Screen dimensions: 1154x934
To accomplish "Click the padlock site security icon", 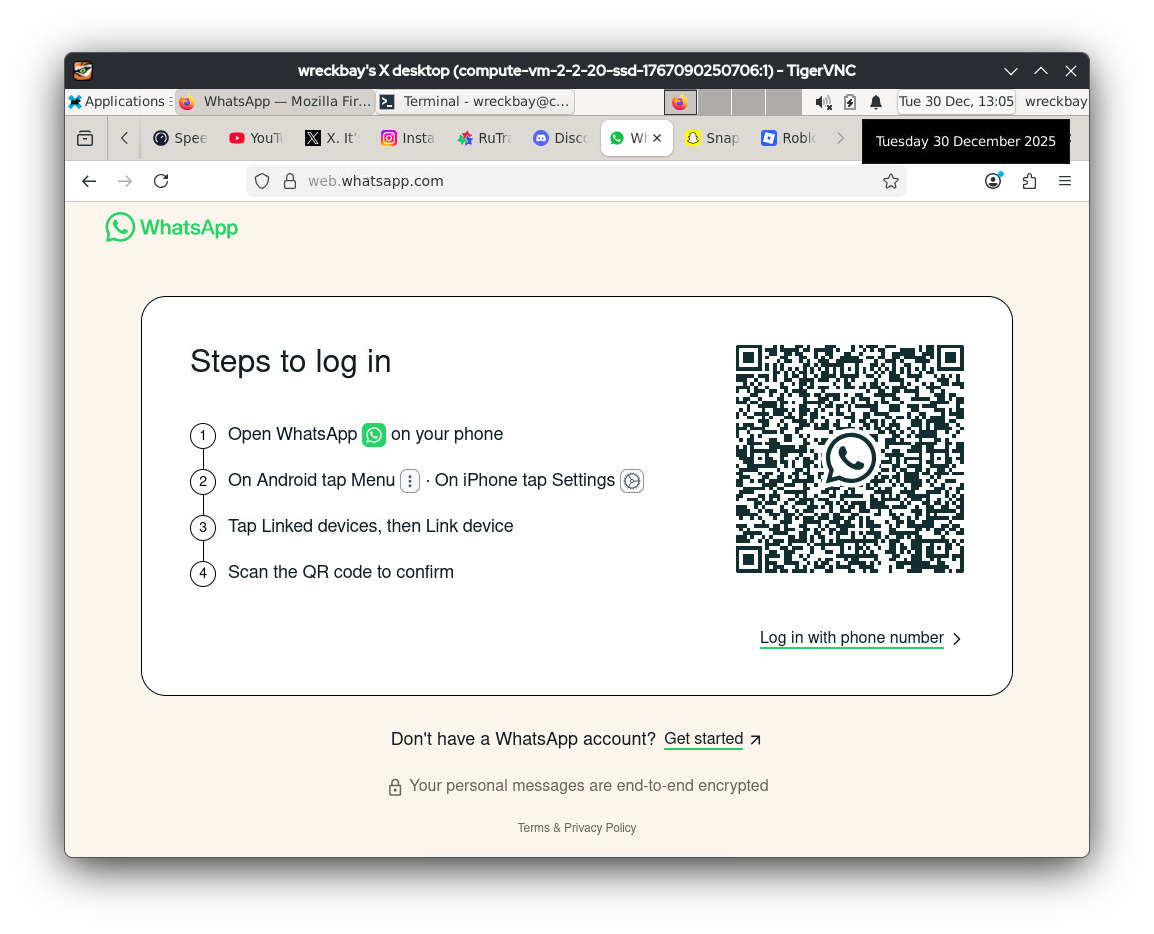I will 290,181.
